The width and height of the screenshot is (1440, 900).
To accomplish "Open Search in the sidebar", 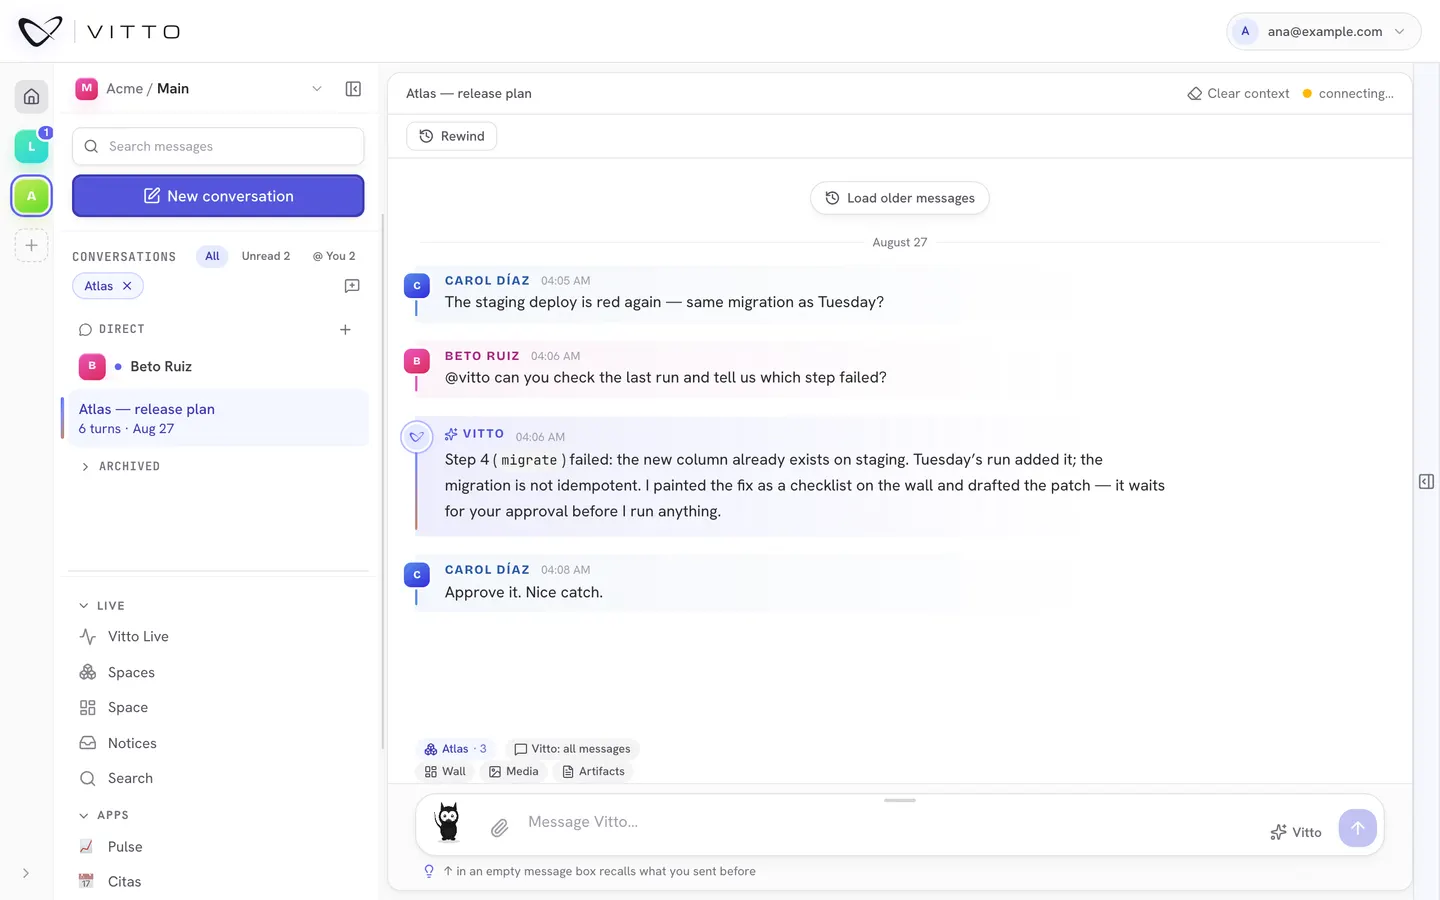I will (x=218, y=778).
